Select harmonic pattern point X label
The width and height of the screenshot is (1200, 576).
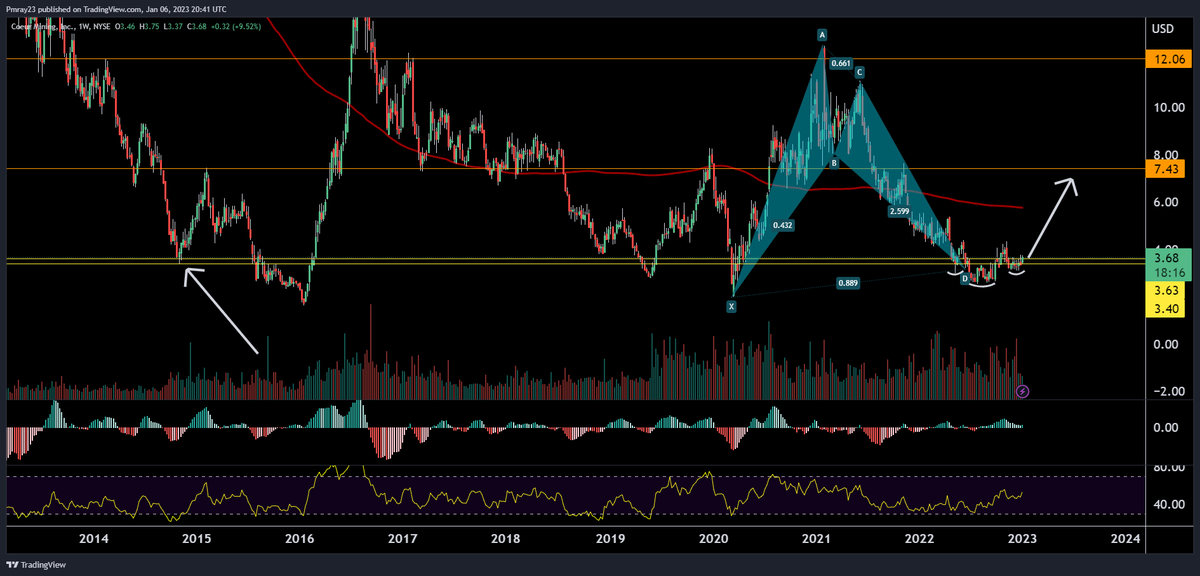click(x=731, y=306)
